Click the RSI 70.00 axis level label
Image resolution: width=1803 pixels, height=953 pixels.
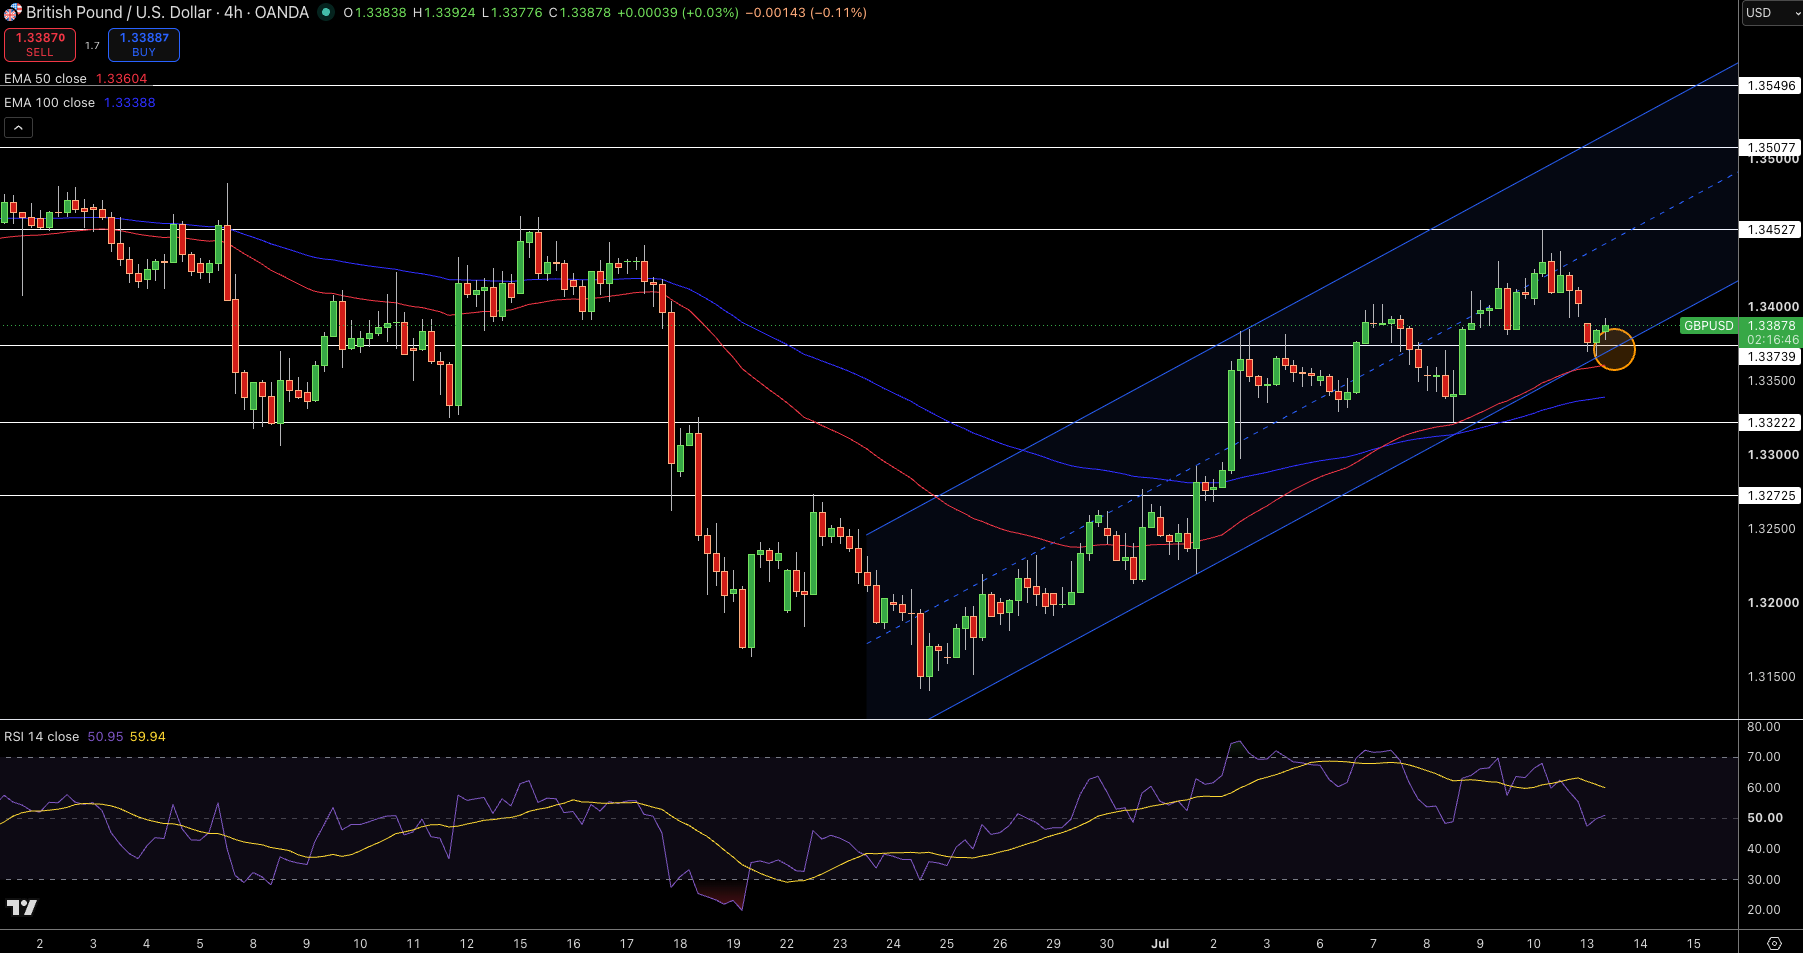[x=1764, y=757]
